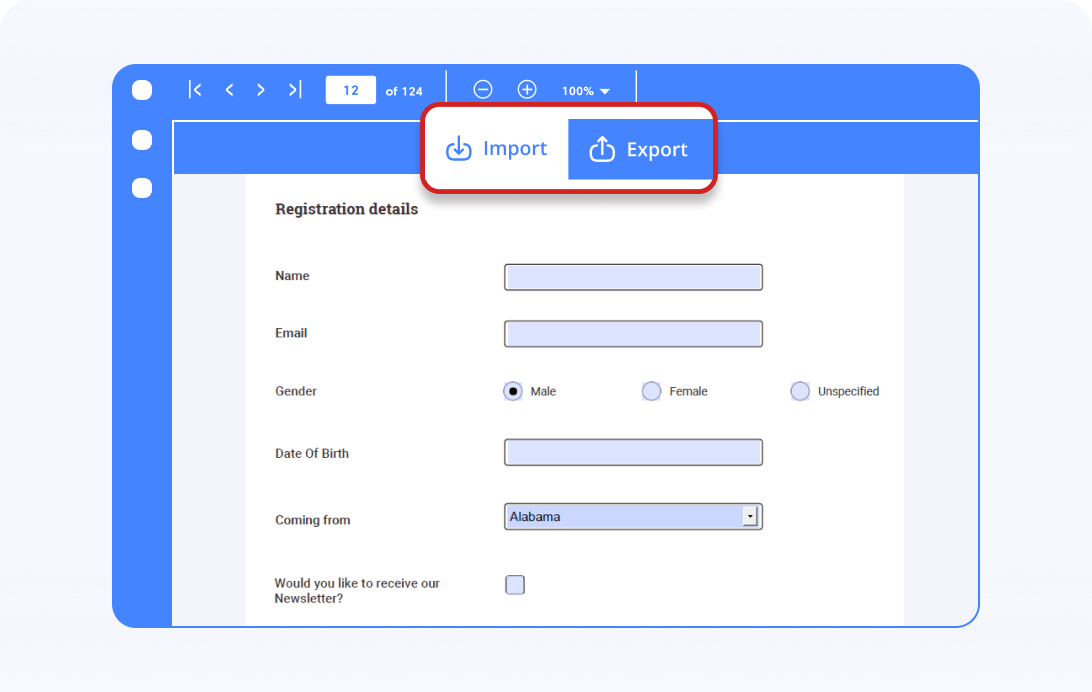The height and width of the screenshot is (692, 1092).
Task: Check the newsletter subscription checkbox
Action: (x=514, y=584)
